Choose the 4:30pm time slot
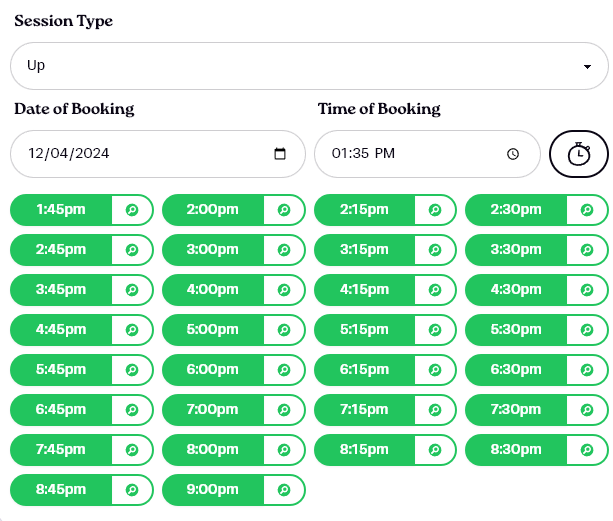The image size is (613, 521). pos(516,290)
